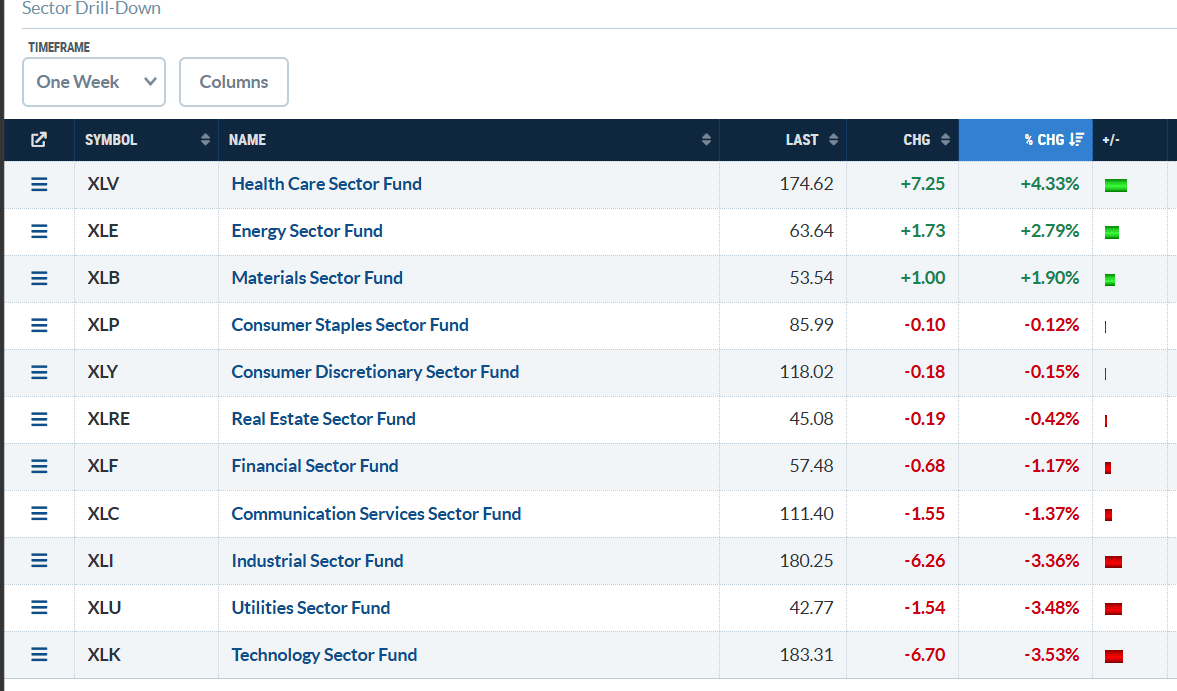
Task: Open the XLK row menu icon
Action: tap(39, 654)
